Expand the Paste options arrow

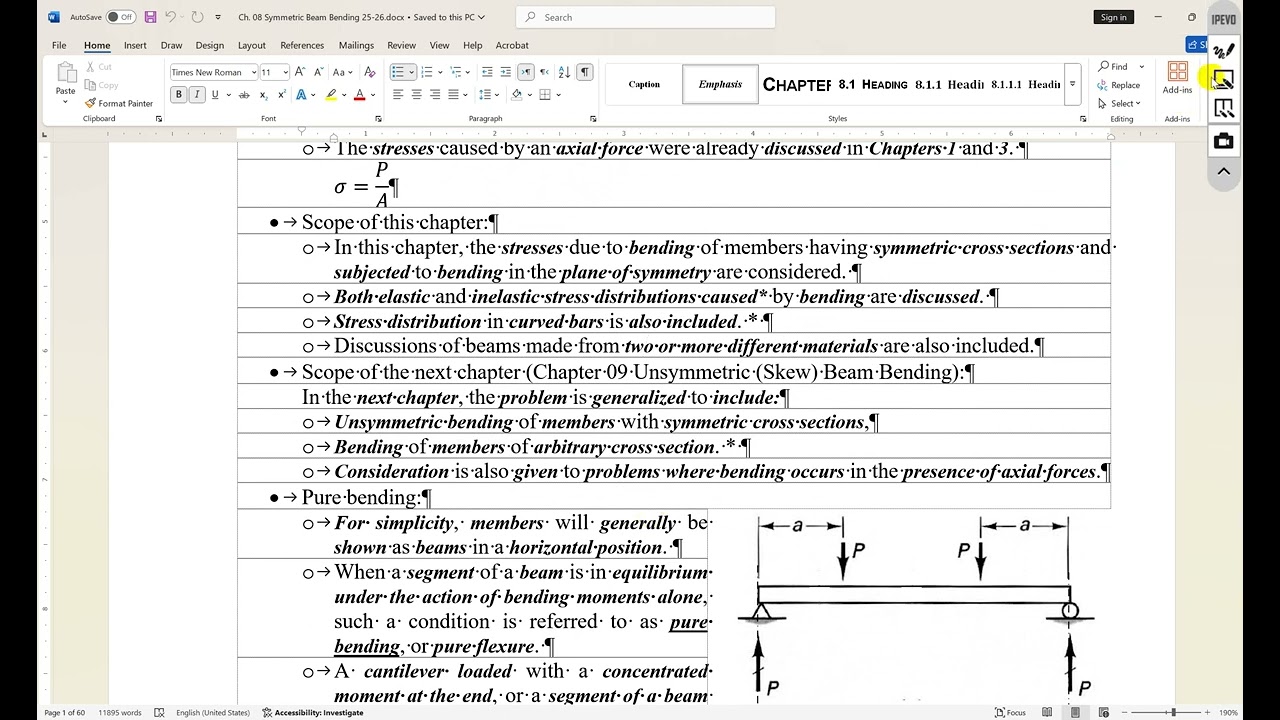(x=66, y=102)
